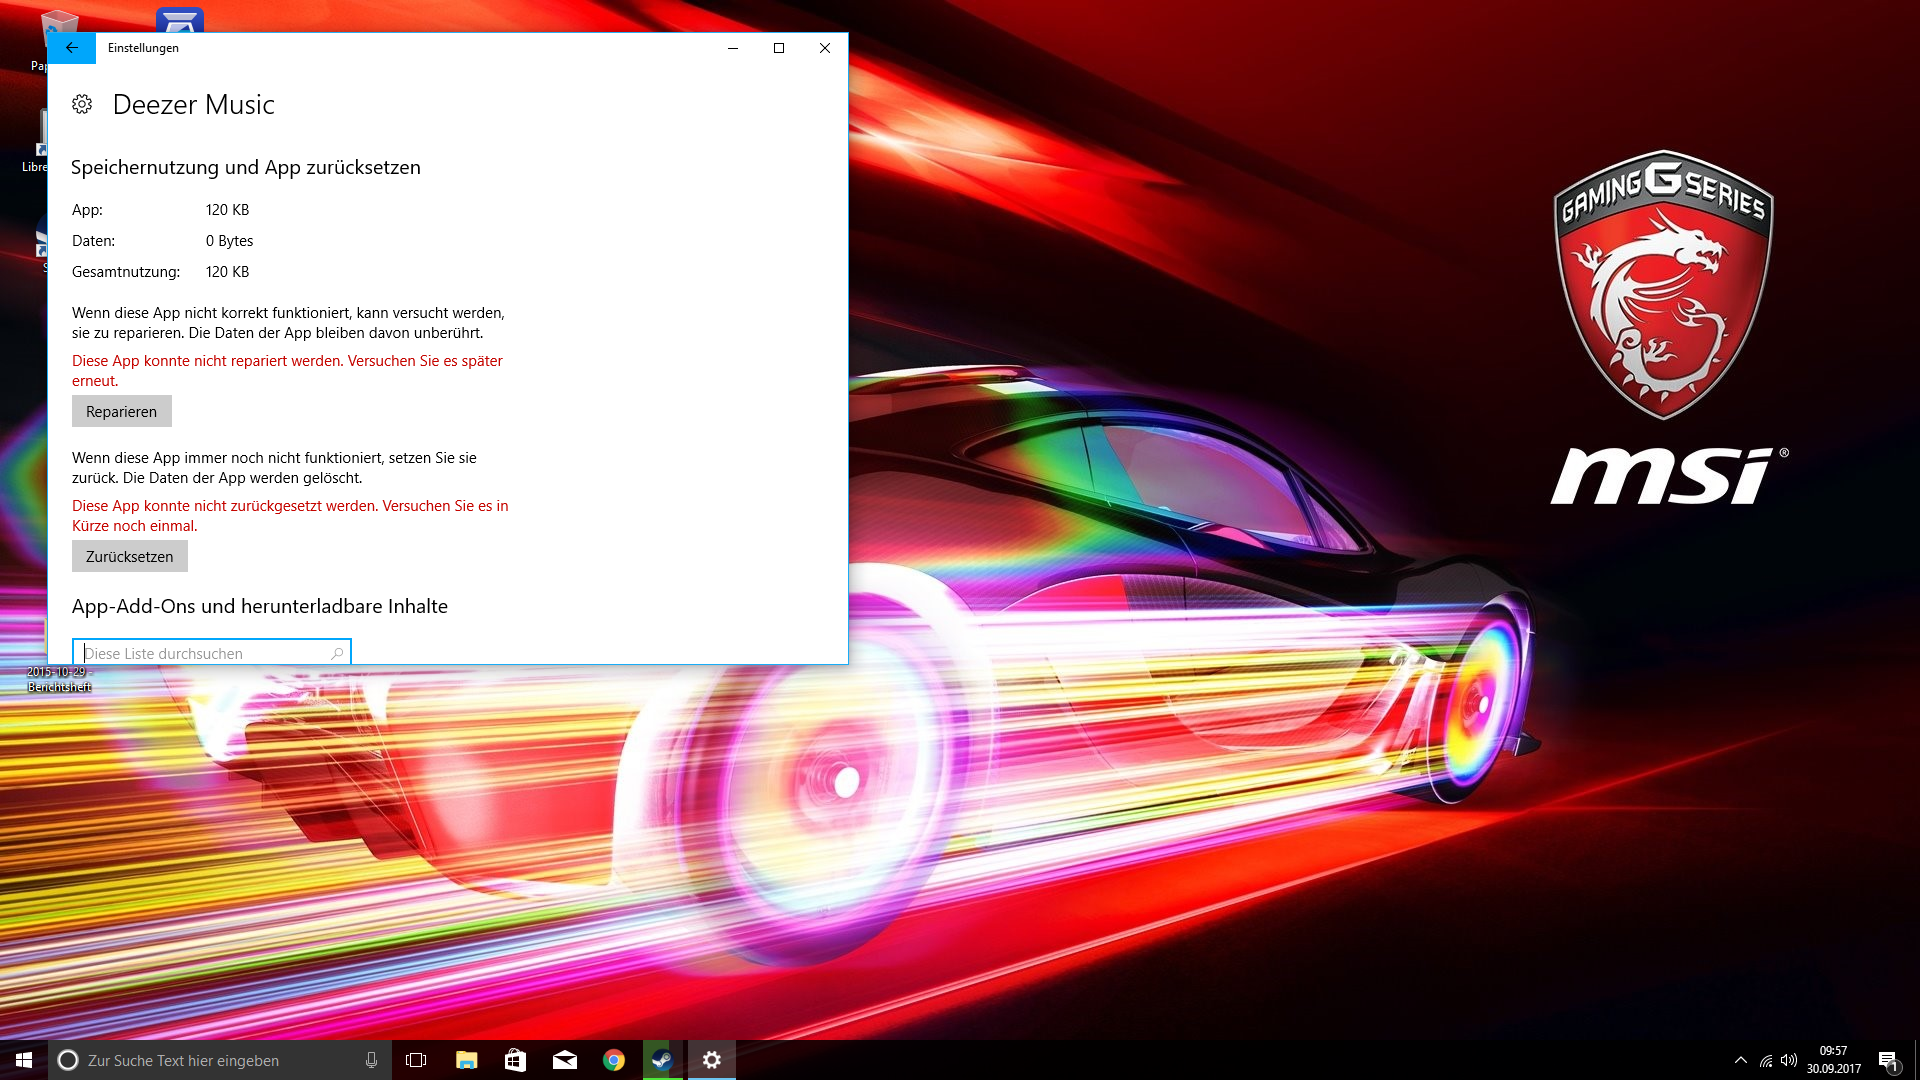Click the Reparieren button

click(x=121, y=411)
